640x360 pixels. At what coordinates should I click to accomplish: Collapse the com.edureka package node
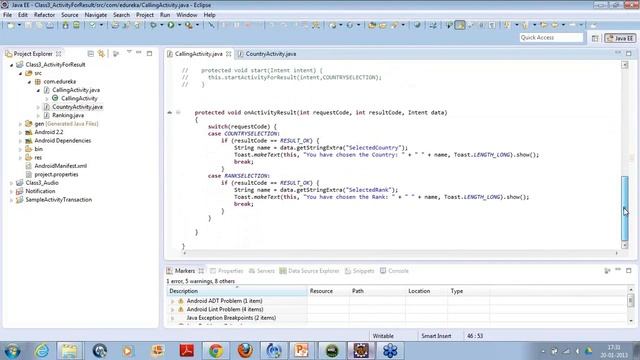[x=29, y=82]
